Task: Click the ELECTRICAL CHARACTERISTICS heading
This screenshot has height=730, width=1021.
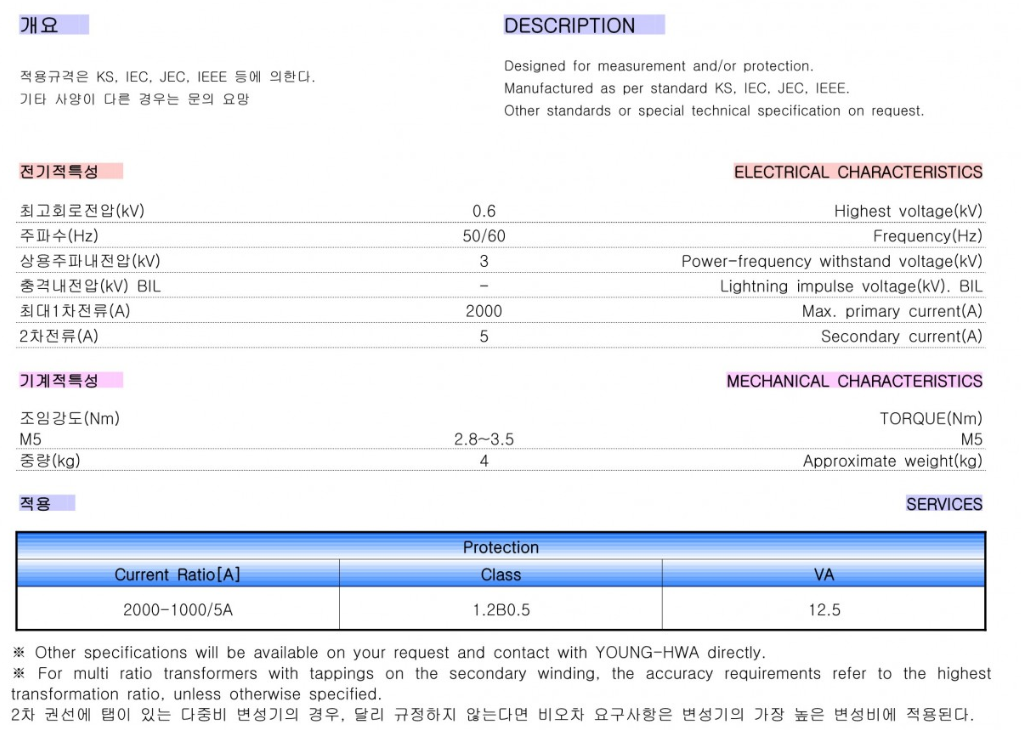Action: coord(858,172)
